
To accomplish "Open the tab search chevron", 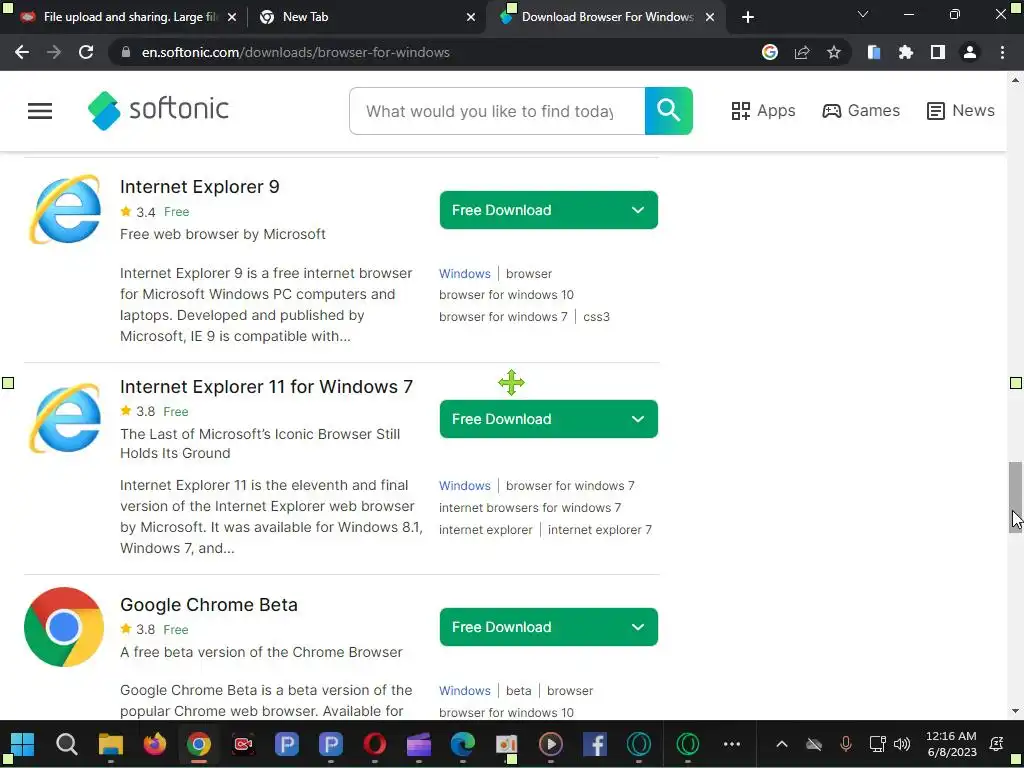I will [x=862, y=14].
